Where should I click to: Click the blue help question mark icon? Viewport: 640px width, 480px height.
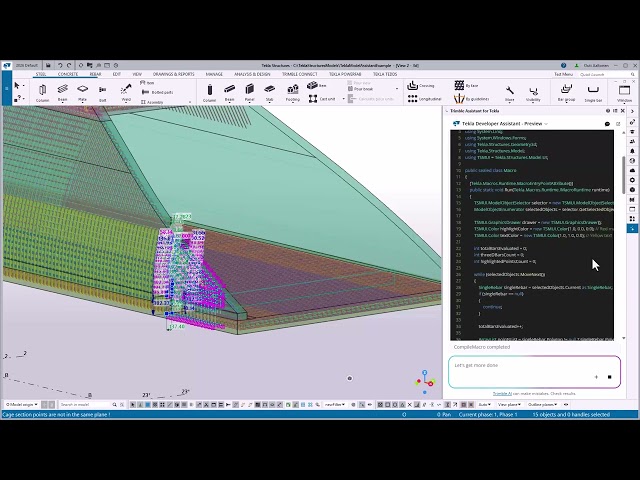point(564,65)
